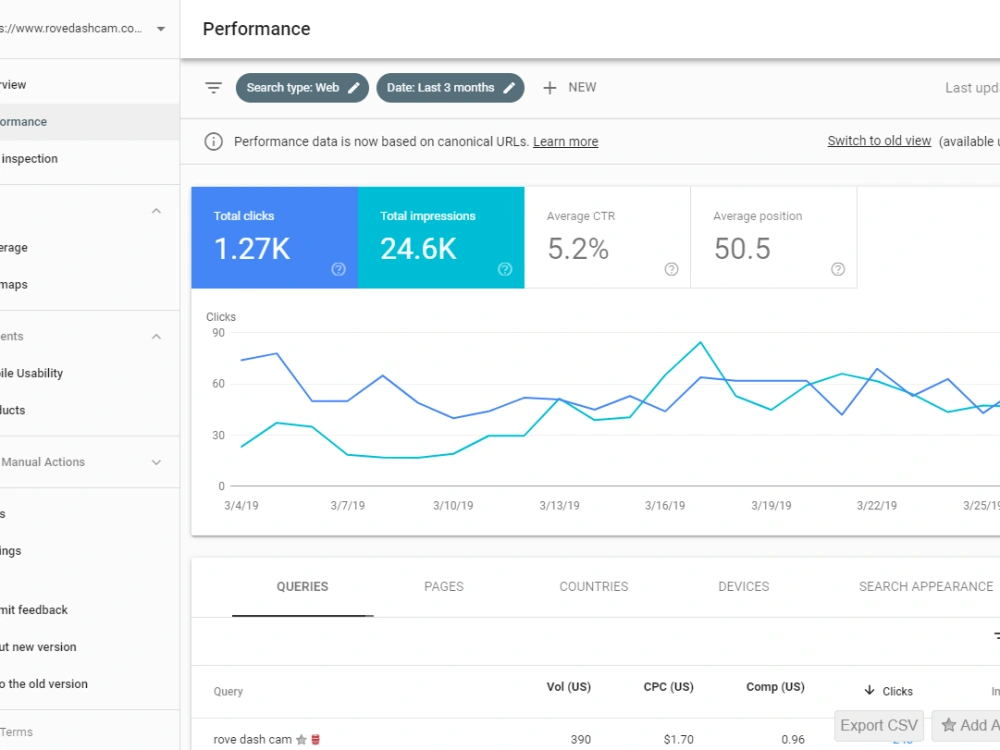Image resolution: width=1000 pixels, height=750 pixels.
Task: Sort by the Comp (US) column header
Action: pyautogui.click(x=775, y=687)
